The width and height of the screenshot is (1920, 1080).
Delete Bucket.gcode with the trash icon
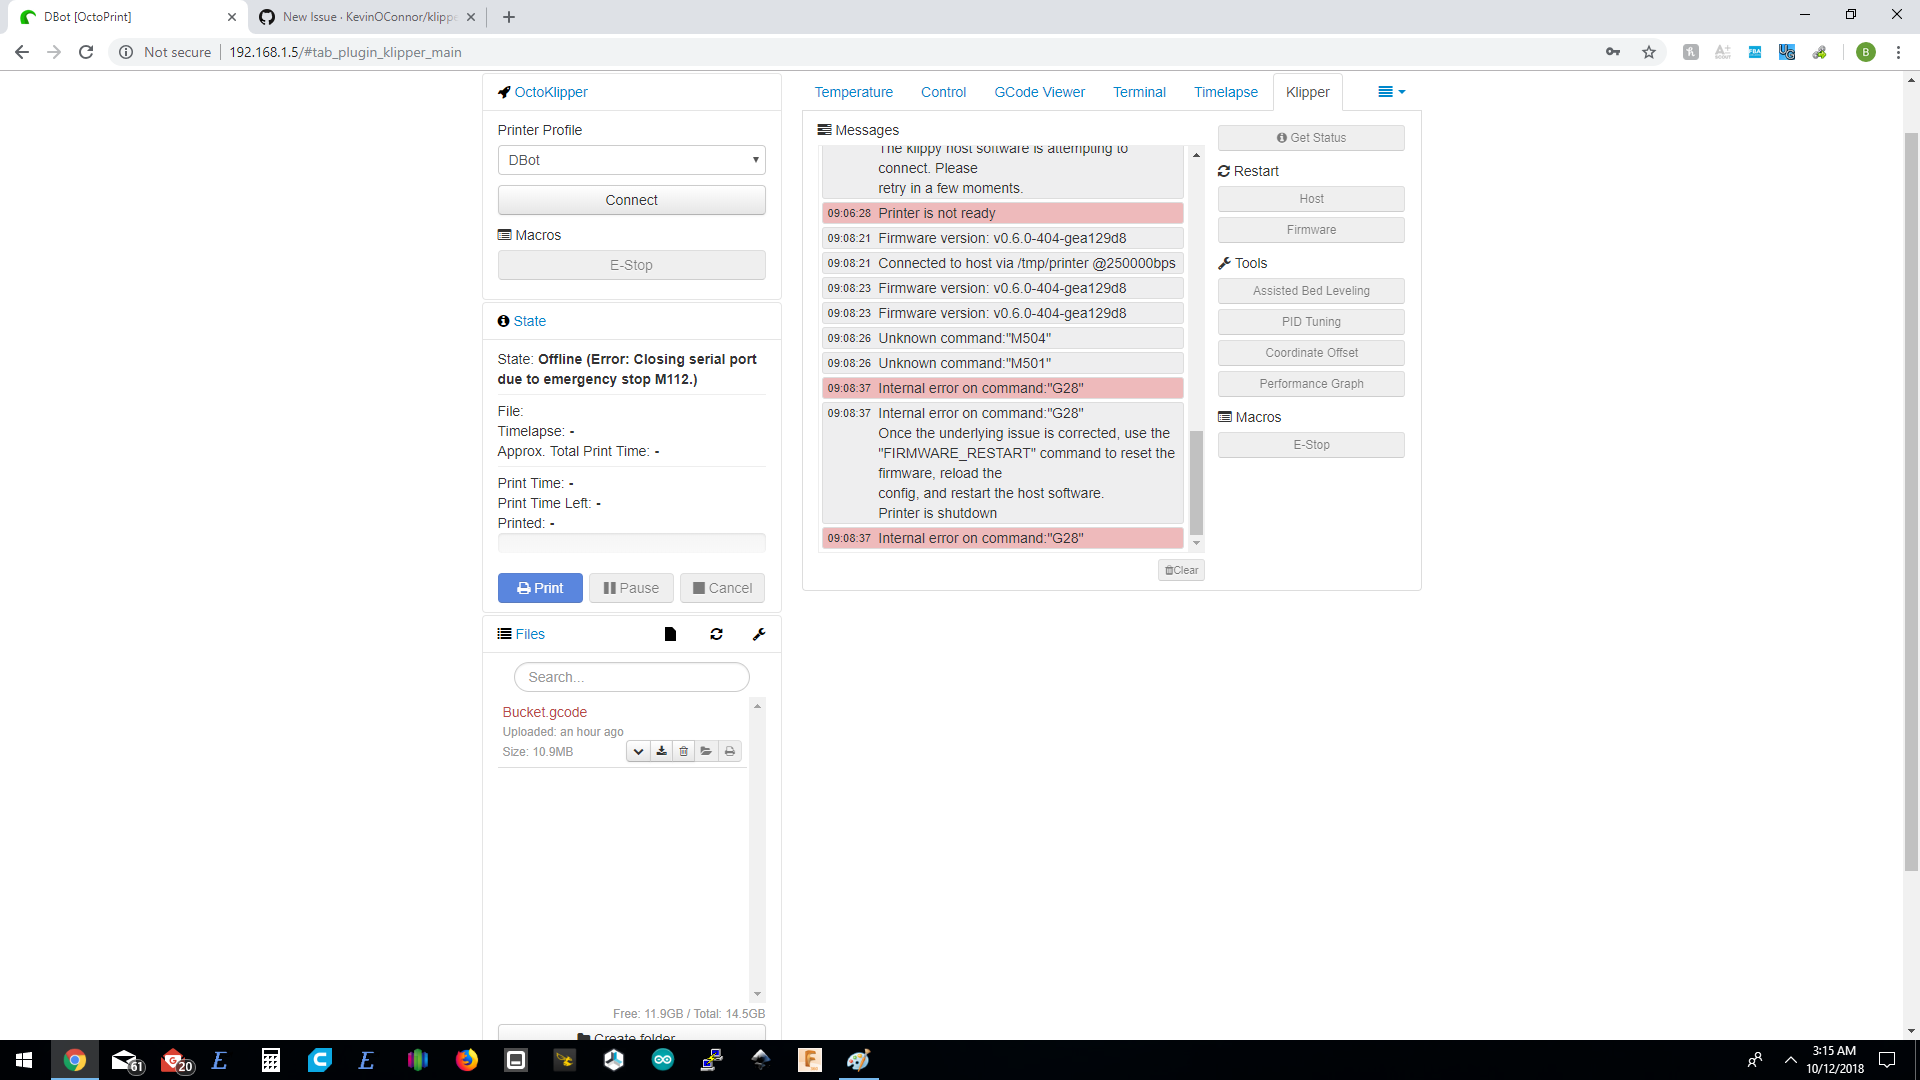[x=683, y=751]
